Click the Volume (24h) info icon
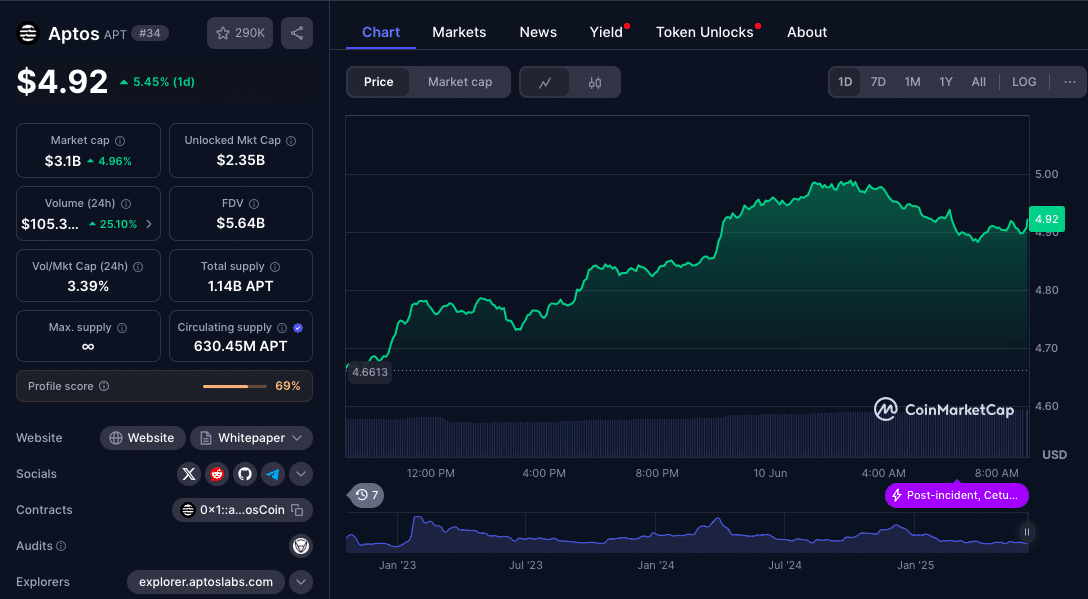This screenshot has width=1088, height=599. (126, 204)
